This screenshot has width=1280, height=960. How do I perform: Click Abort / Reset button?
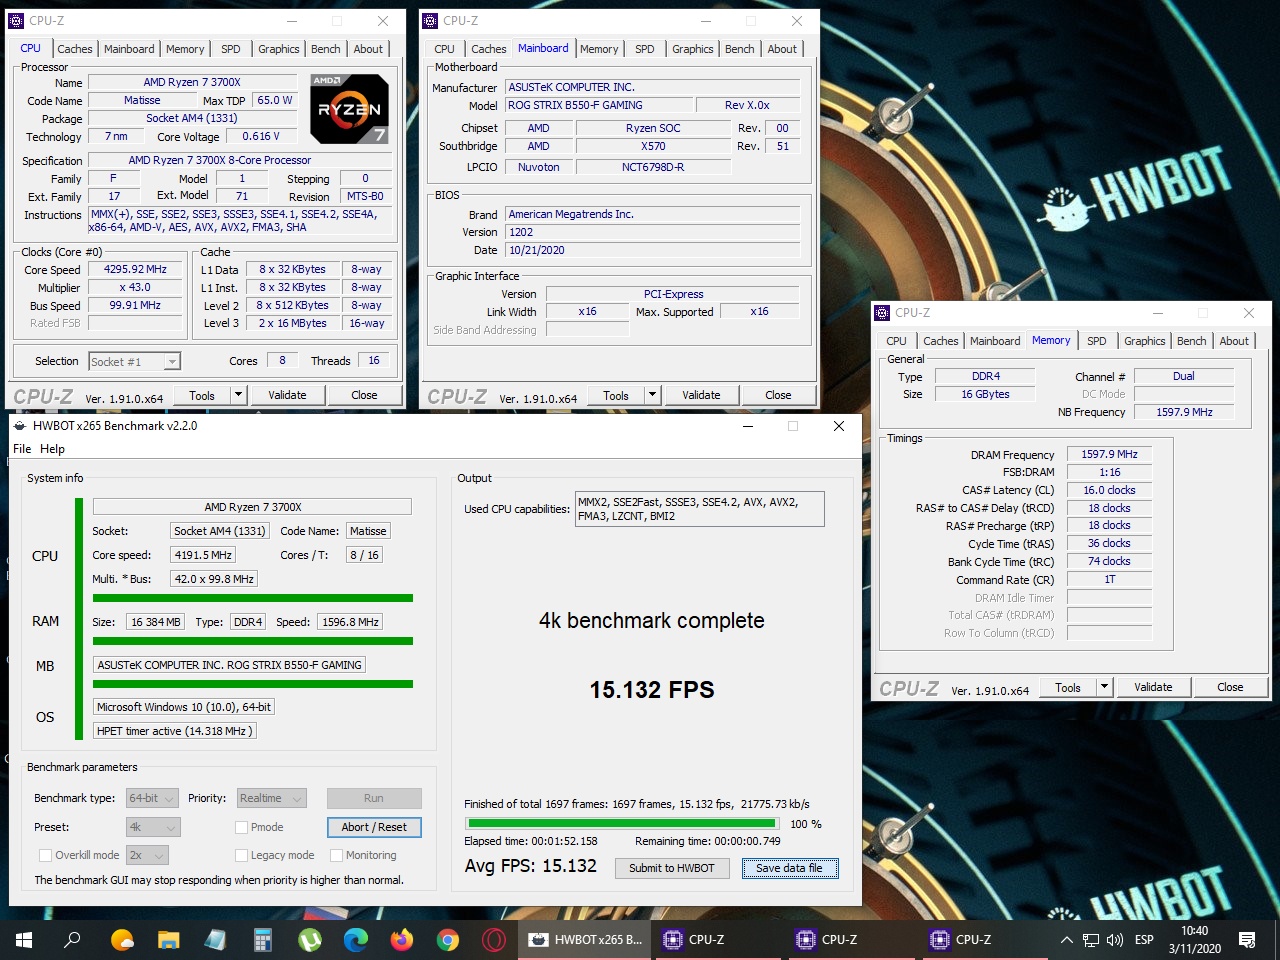click(374, 827)
